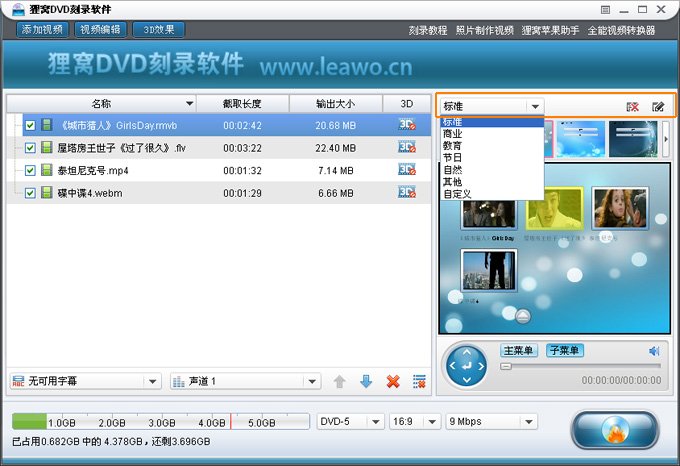Screen dimensions: 680x466
Task: Select 标准 in template list
Action: point(492,122)
